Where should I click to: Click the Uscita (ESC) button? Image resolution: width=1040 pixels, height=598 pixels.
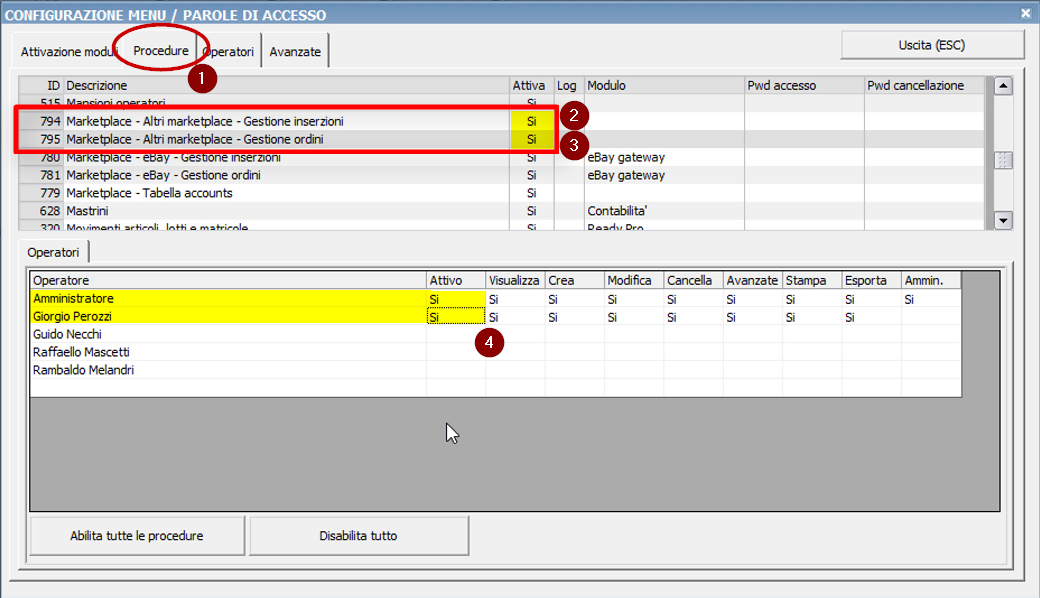coord(934,44)
